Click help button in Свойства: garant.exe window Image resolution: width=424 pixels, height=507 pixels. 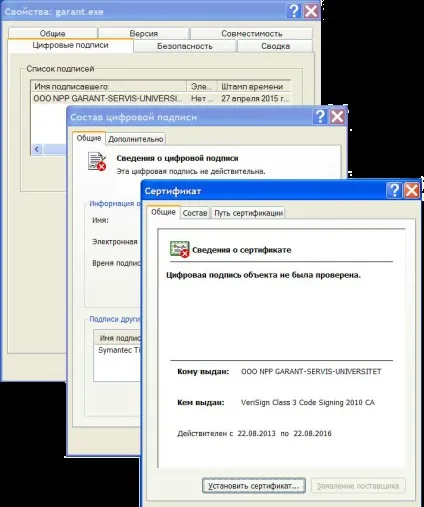[294, 11]
